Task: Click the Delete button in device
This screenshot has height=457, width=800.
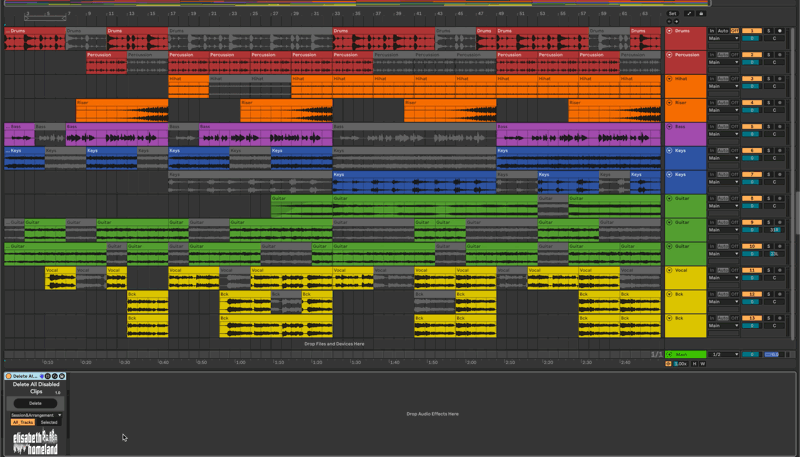Action: (x=35, y=403)
